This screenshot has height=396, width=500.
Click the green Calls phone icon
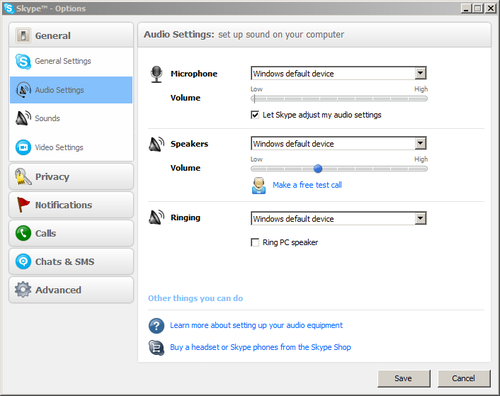point(23,233)
